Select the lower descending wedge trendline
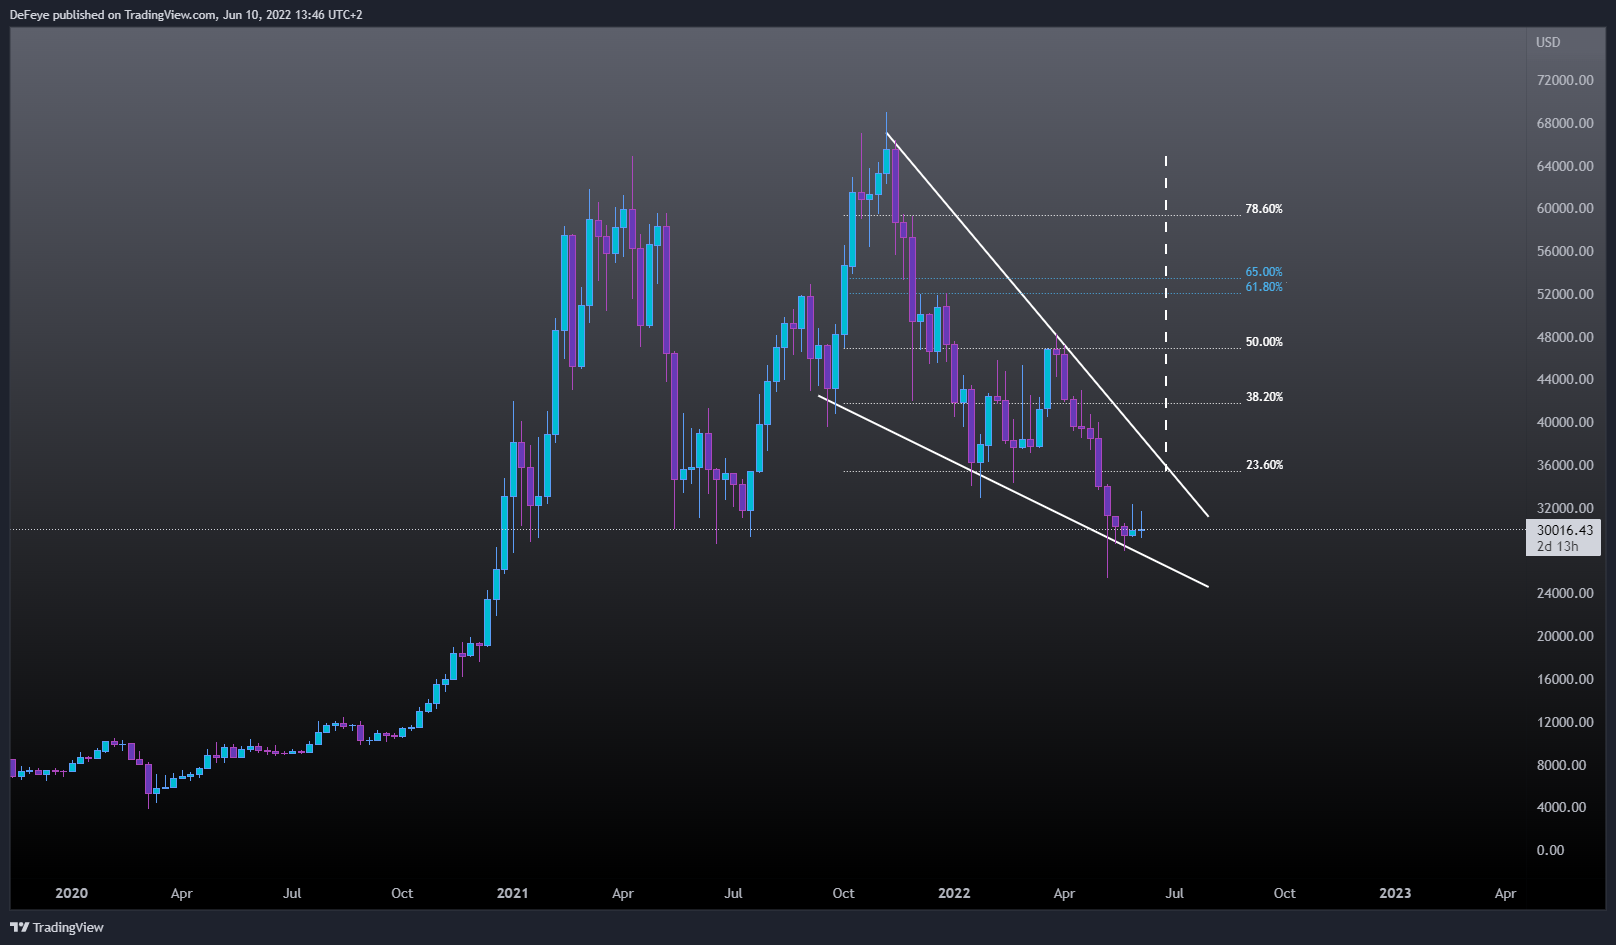The width and height of the screenshot is (1616, 945). (1013, 491)
